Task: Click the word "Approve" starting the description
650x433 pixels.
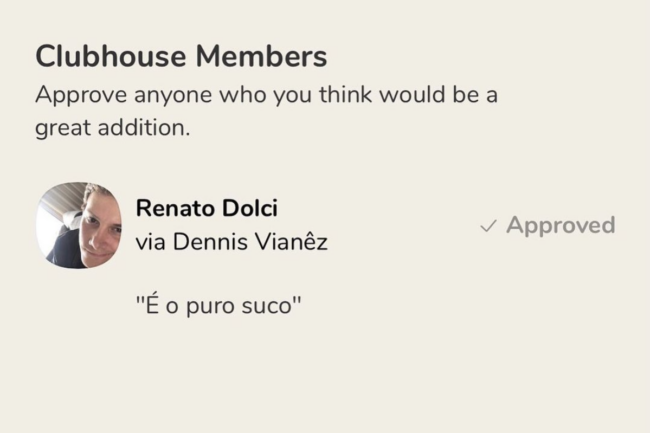Action: (76, 97)
